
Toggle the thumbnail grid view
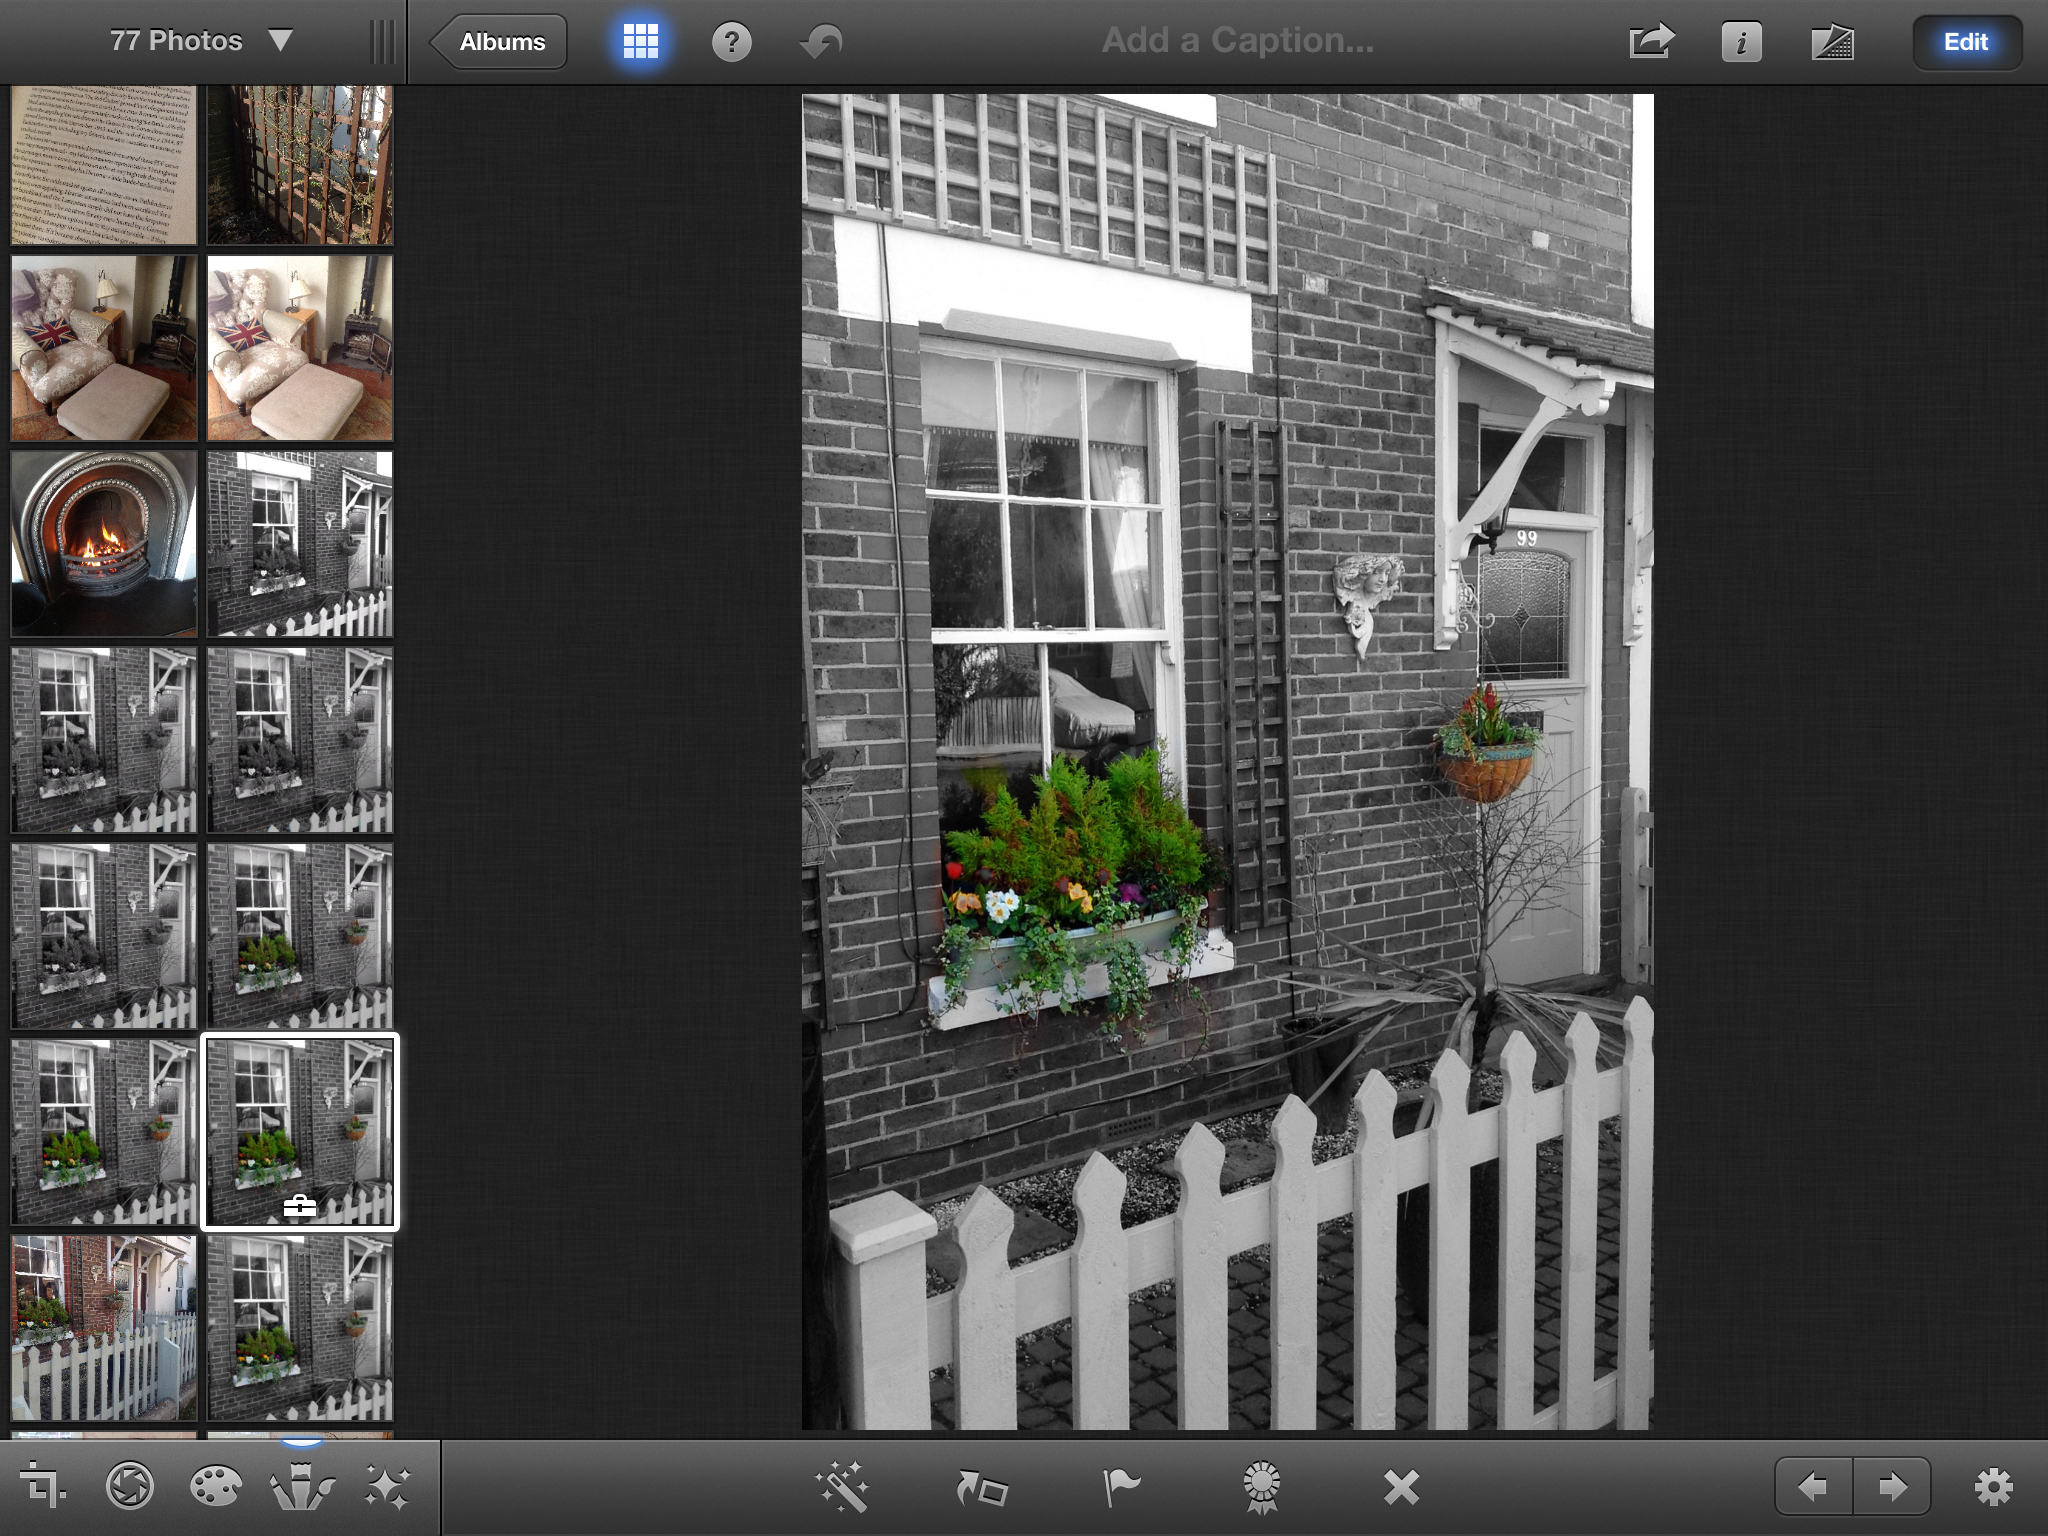click(640, 42)
